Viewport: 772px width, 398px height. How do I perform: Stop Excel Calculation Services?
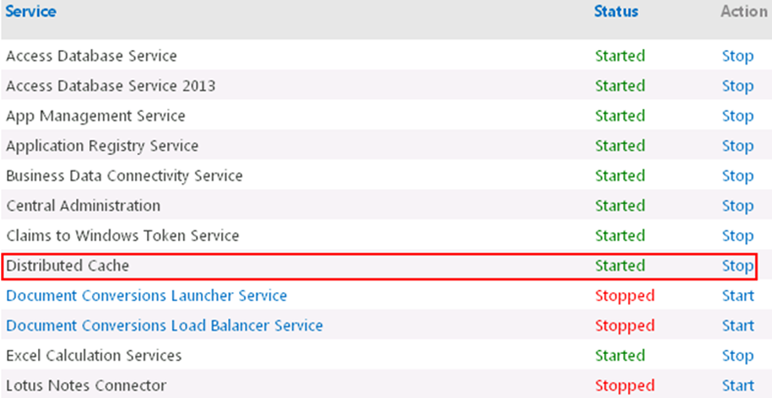(x=738, y=356)
